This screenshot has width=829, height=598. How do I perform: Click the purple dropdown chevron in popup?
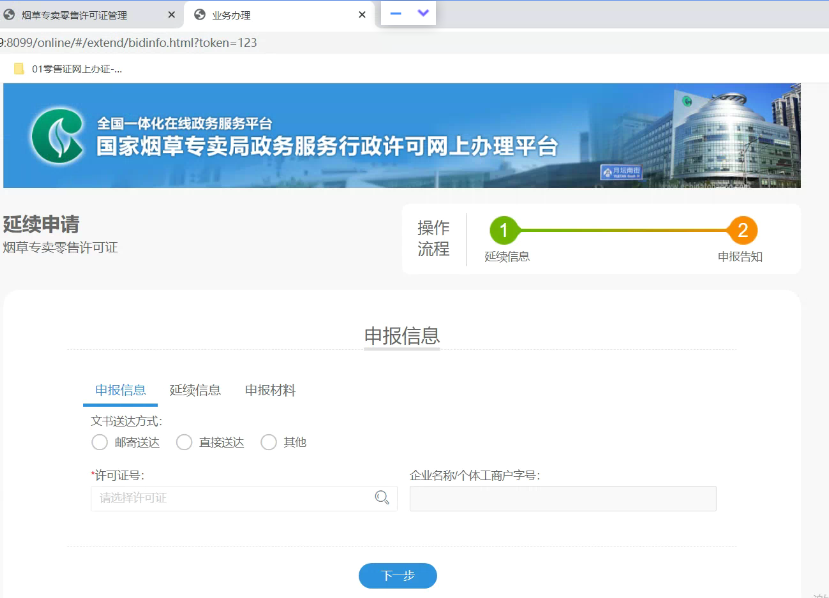click(423, 13)
